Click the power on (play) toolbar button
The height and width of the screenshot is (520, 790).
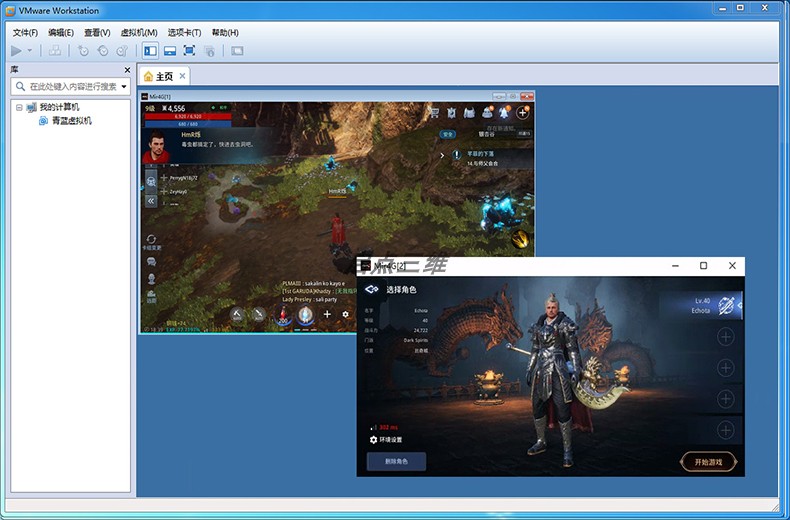click(x=16, y=51)
